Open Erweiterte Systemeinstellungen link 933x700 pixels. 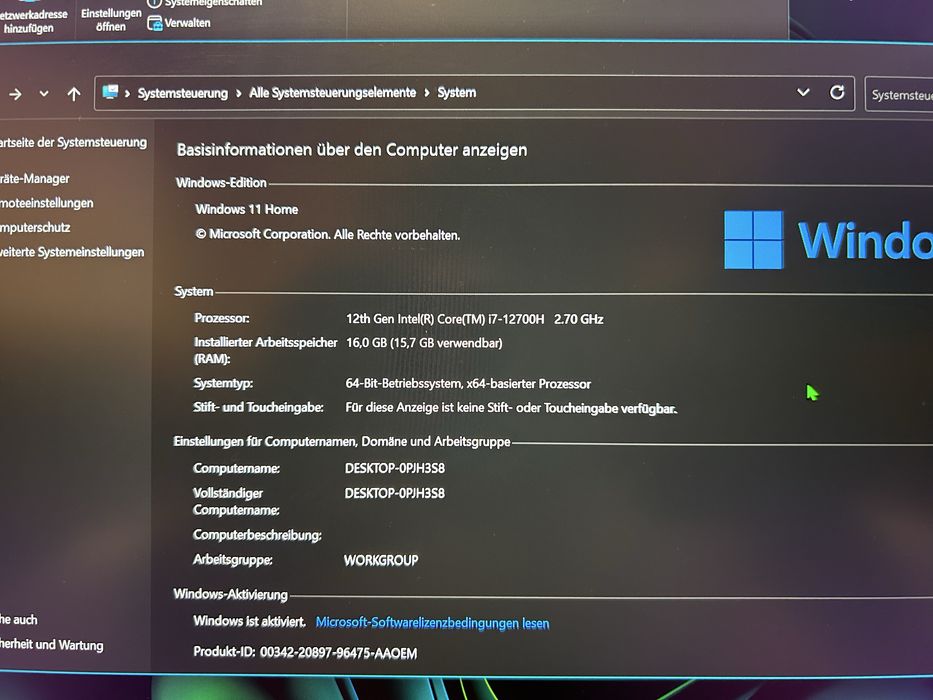tap(72, 252)
